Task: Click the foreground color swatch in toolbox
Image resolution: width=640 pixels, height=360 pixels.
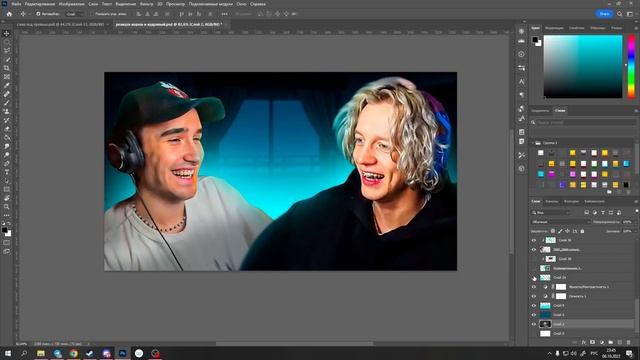Action: [4, 231]
